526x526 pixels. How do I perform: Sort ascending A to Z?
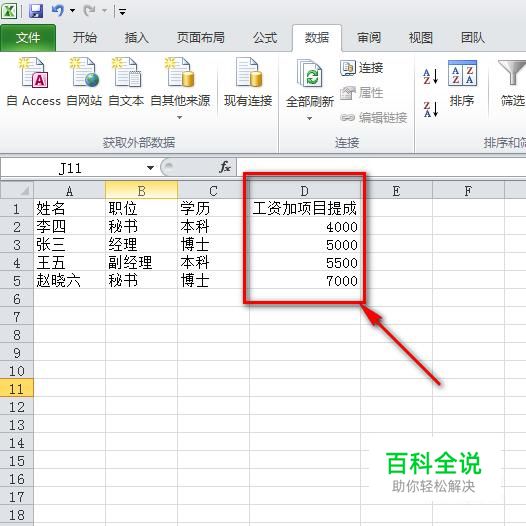pos(431,76)
